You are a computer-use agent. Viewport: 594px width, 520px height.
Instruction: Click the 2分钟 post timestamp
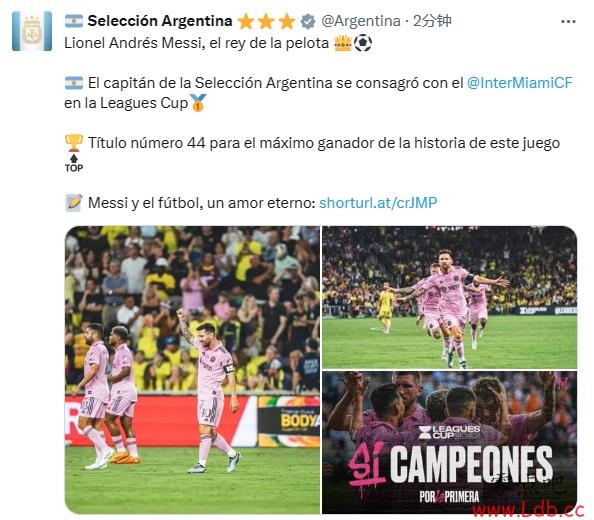432,21
